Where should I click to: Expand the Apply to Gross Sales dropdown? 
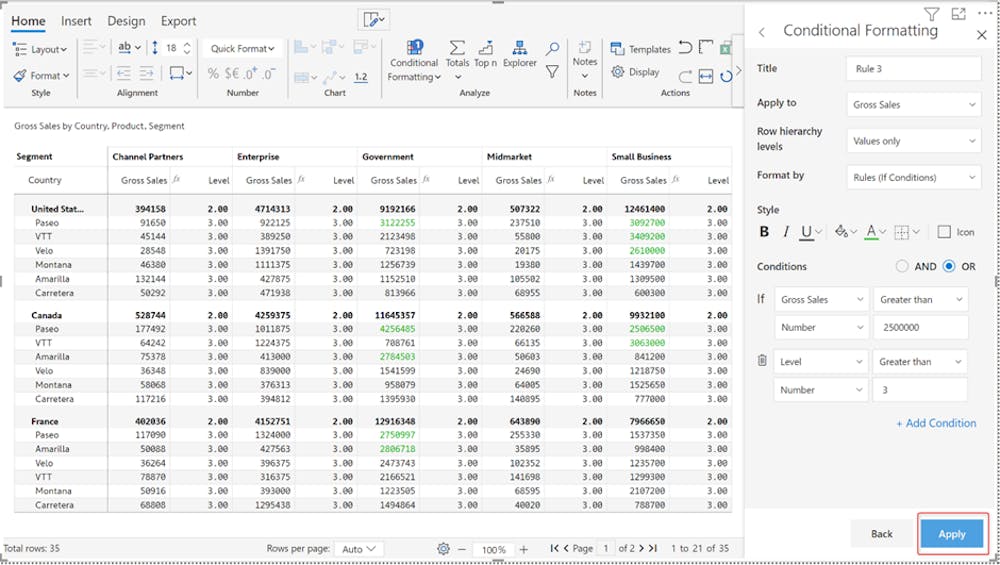pyautogui.click(x=914, y=104)
